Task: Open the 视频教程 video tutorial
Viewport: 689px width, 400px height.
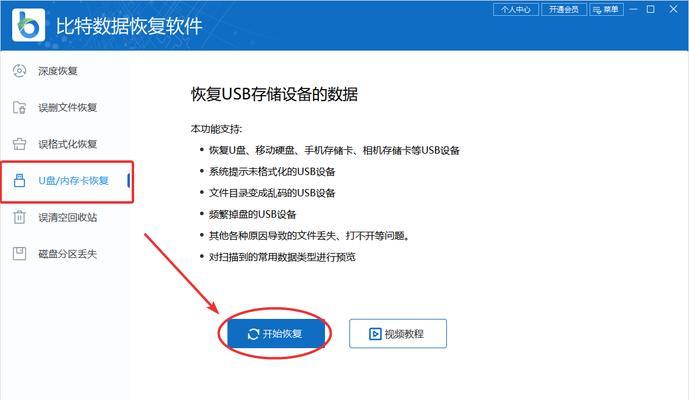Action: point(398,334)
